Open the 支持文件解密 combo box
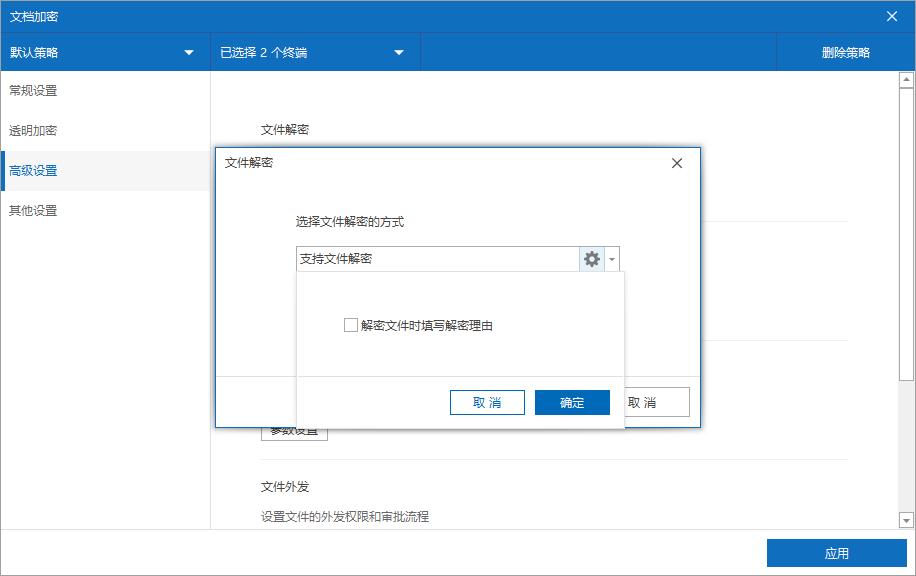This screenshot has width=916, height=576. pos(437,259)
